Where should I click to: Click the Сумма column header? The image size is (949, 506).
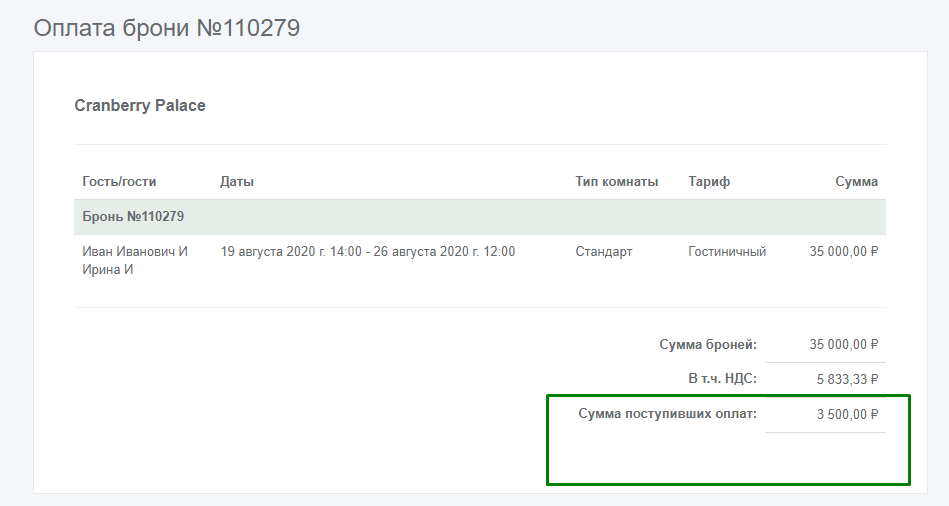point(856,182)
